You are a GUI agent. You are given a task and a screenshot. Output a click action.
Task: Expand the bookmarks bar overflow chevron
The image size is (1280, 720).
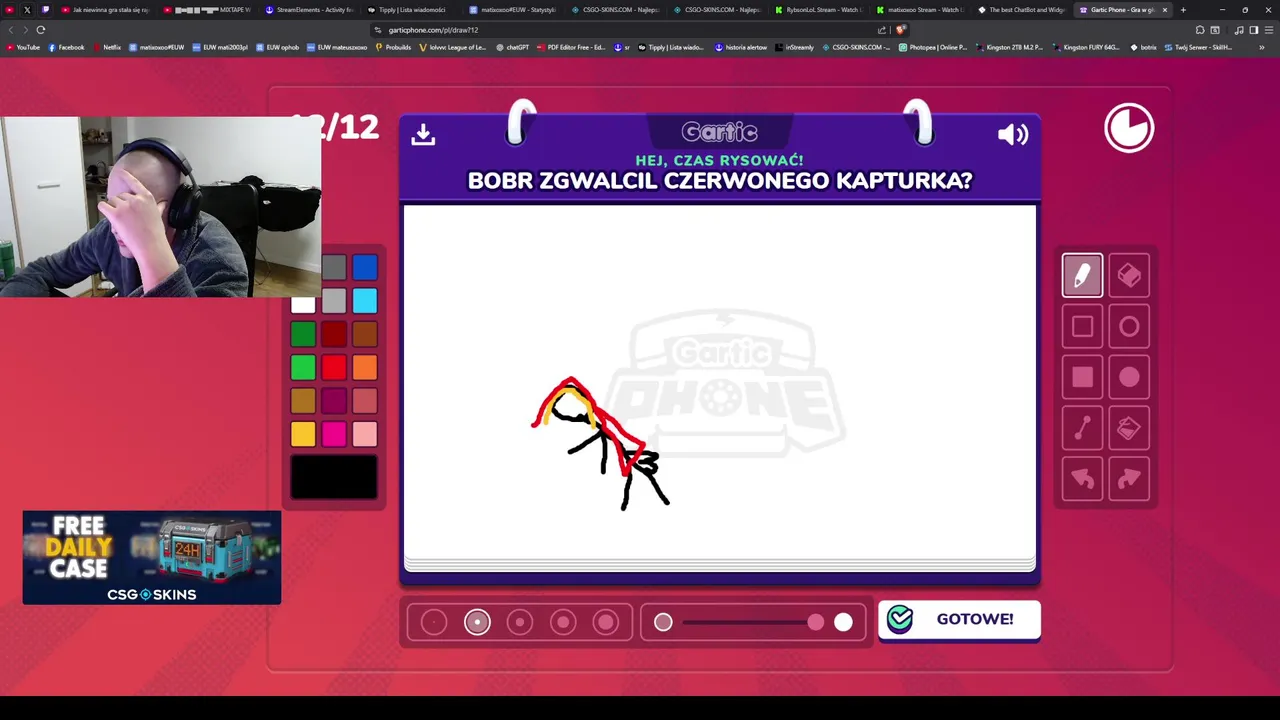tap(1261, 47)
